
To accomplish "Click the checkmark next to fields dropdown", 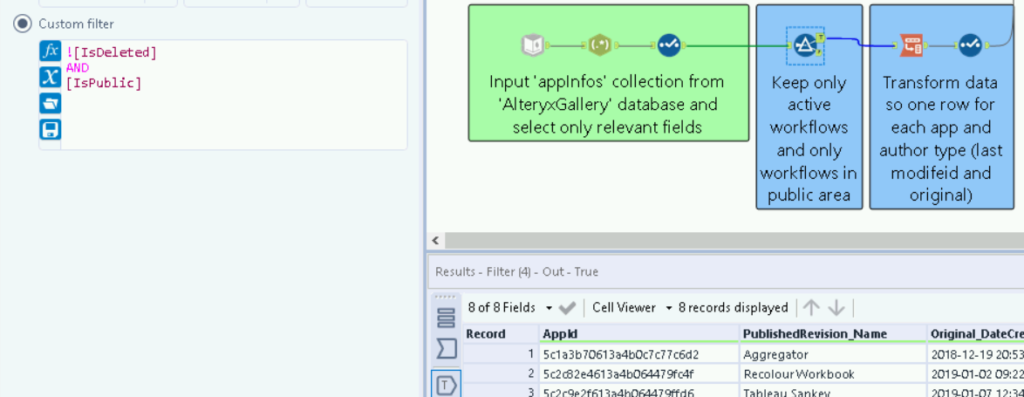I will pyautogui.click(x=567, y=308).
